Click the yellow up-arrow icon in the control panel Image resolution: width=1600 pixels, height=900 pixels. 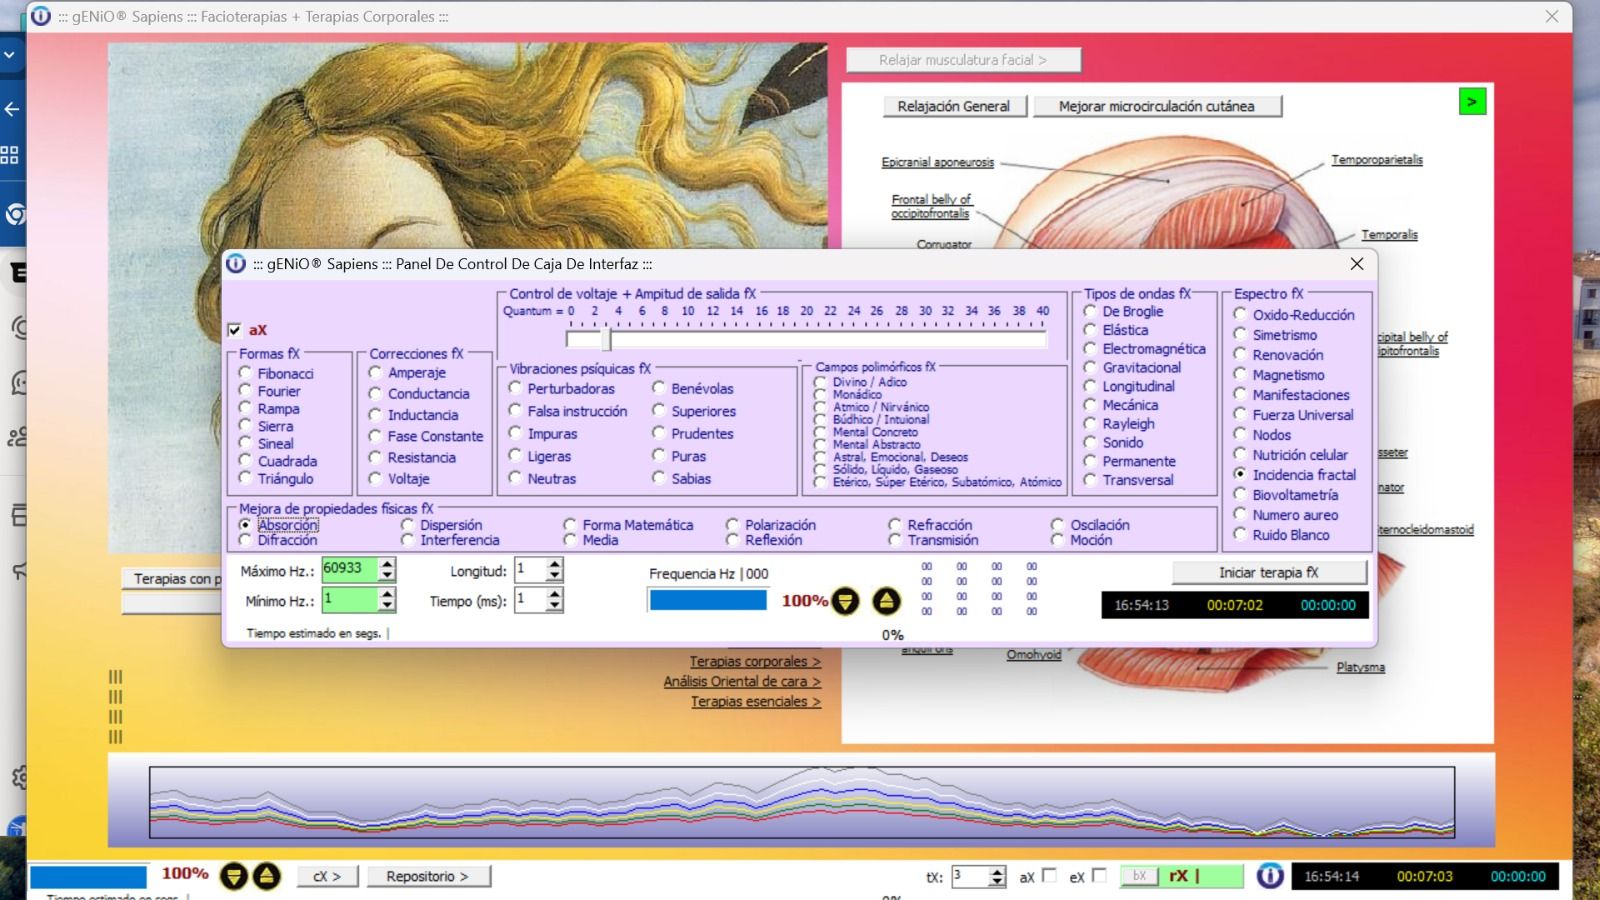coord(886,601)
